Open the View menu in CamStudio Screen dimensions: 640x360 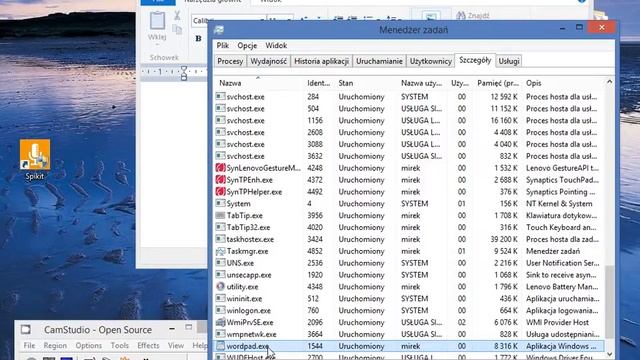[x=176, y=345]
